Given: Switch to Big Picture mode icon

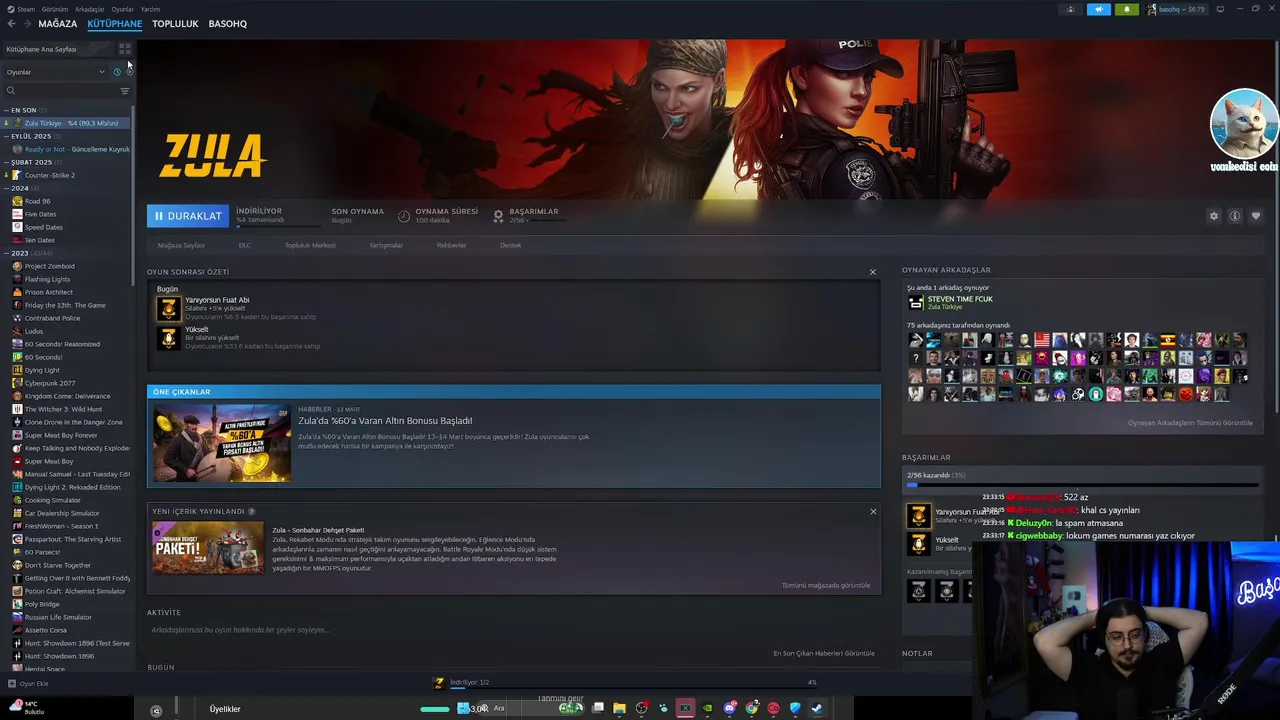Looking at the screenshot, I should (x=1222, y=9).
